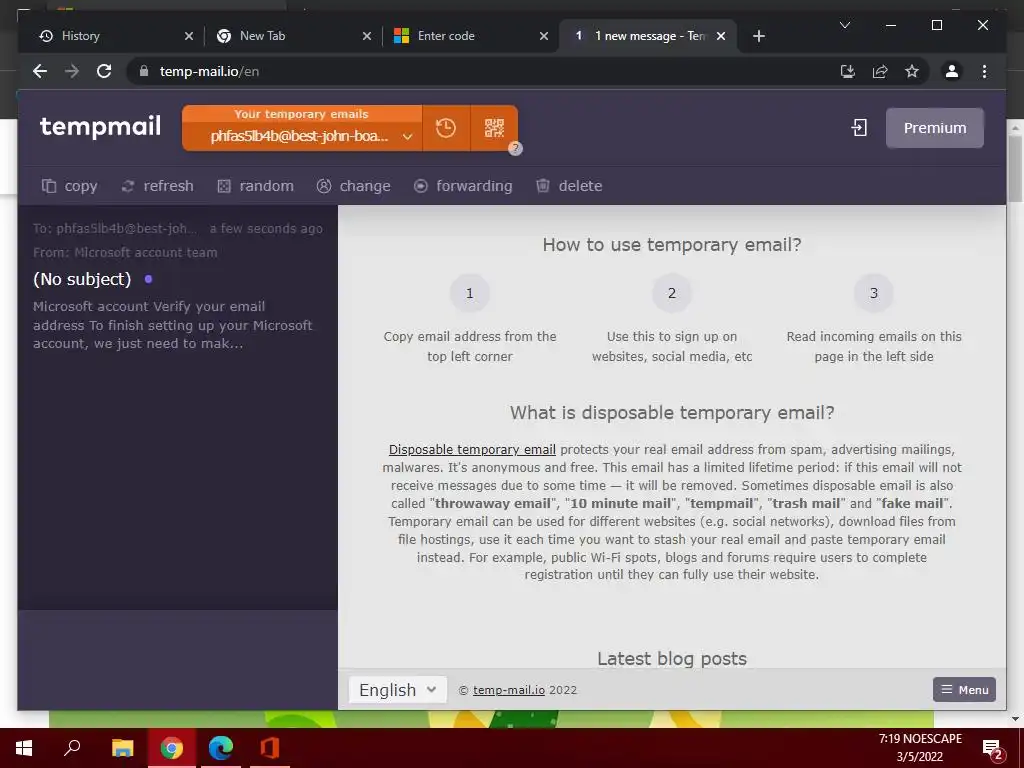
Task: Reload the page
Action: 104,71
